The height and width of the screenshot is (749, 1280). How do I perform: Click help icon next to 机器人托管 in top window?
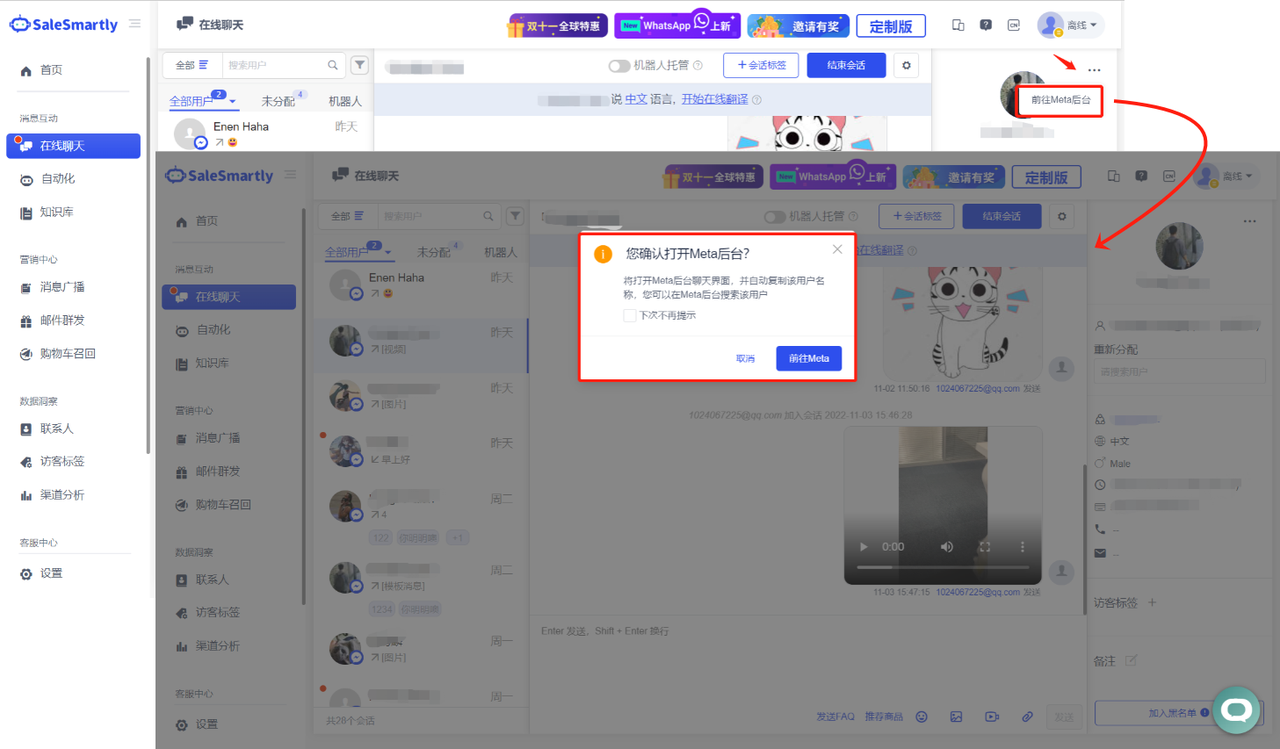698,65
